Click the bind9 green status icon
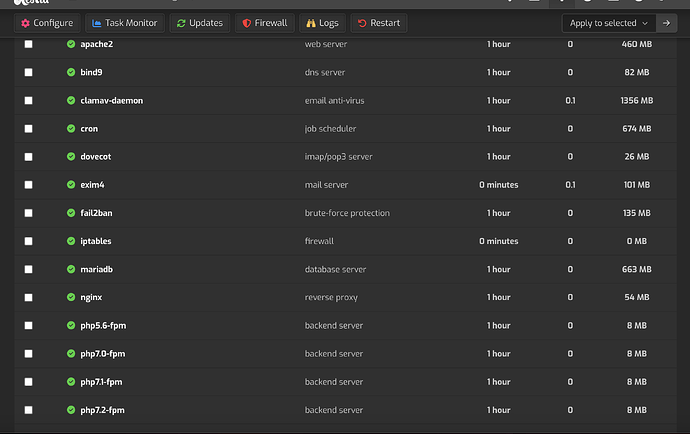 (71, 72)
